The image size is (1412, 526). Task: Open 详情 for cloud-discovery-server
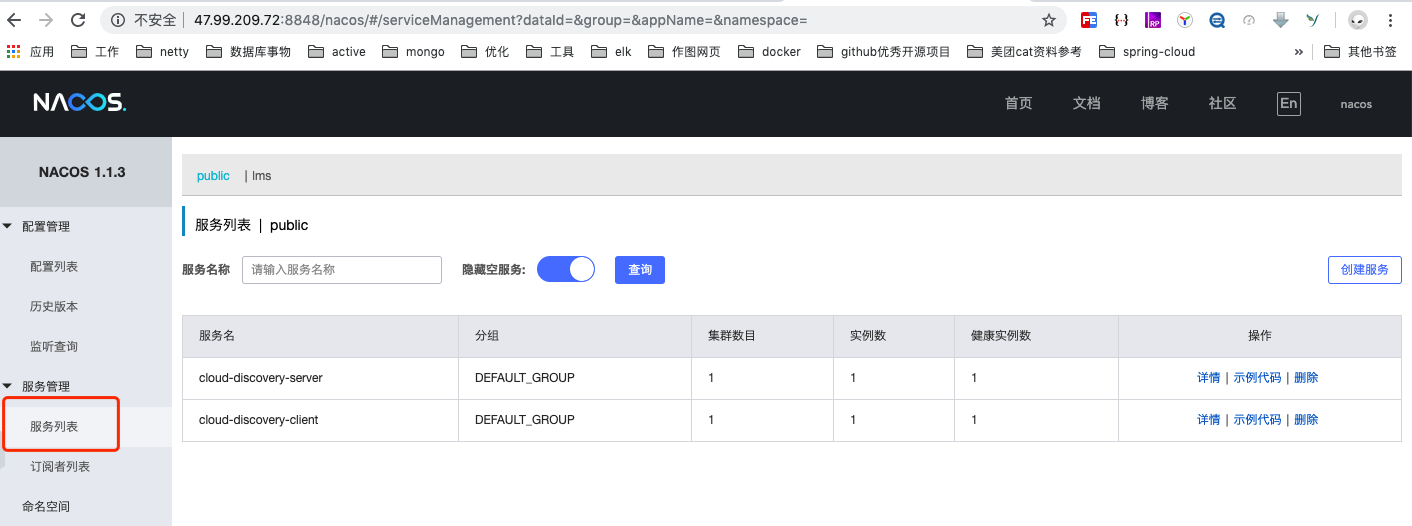tap(1208, 378)
